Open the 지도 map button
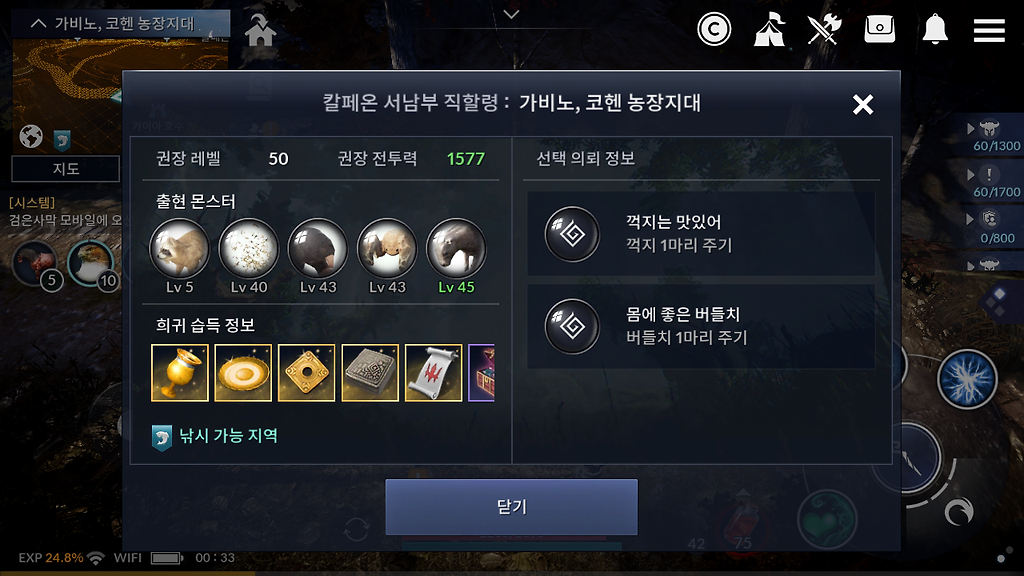The width and height of the screenshot is (1024, 576). click(x=66, y=168)
